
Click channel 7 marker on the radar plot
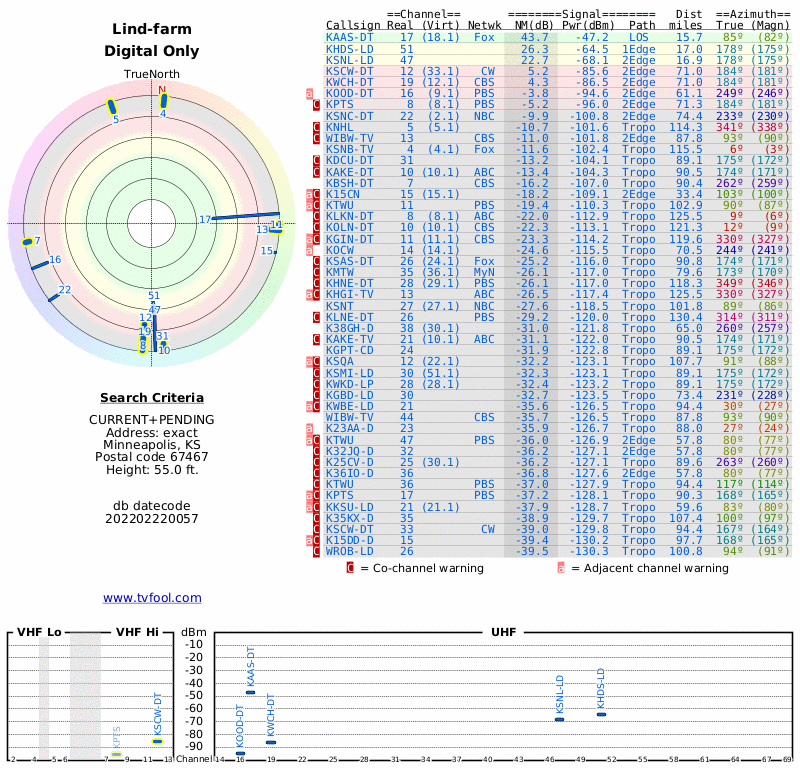click(27, 242)
